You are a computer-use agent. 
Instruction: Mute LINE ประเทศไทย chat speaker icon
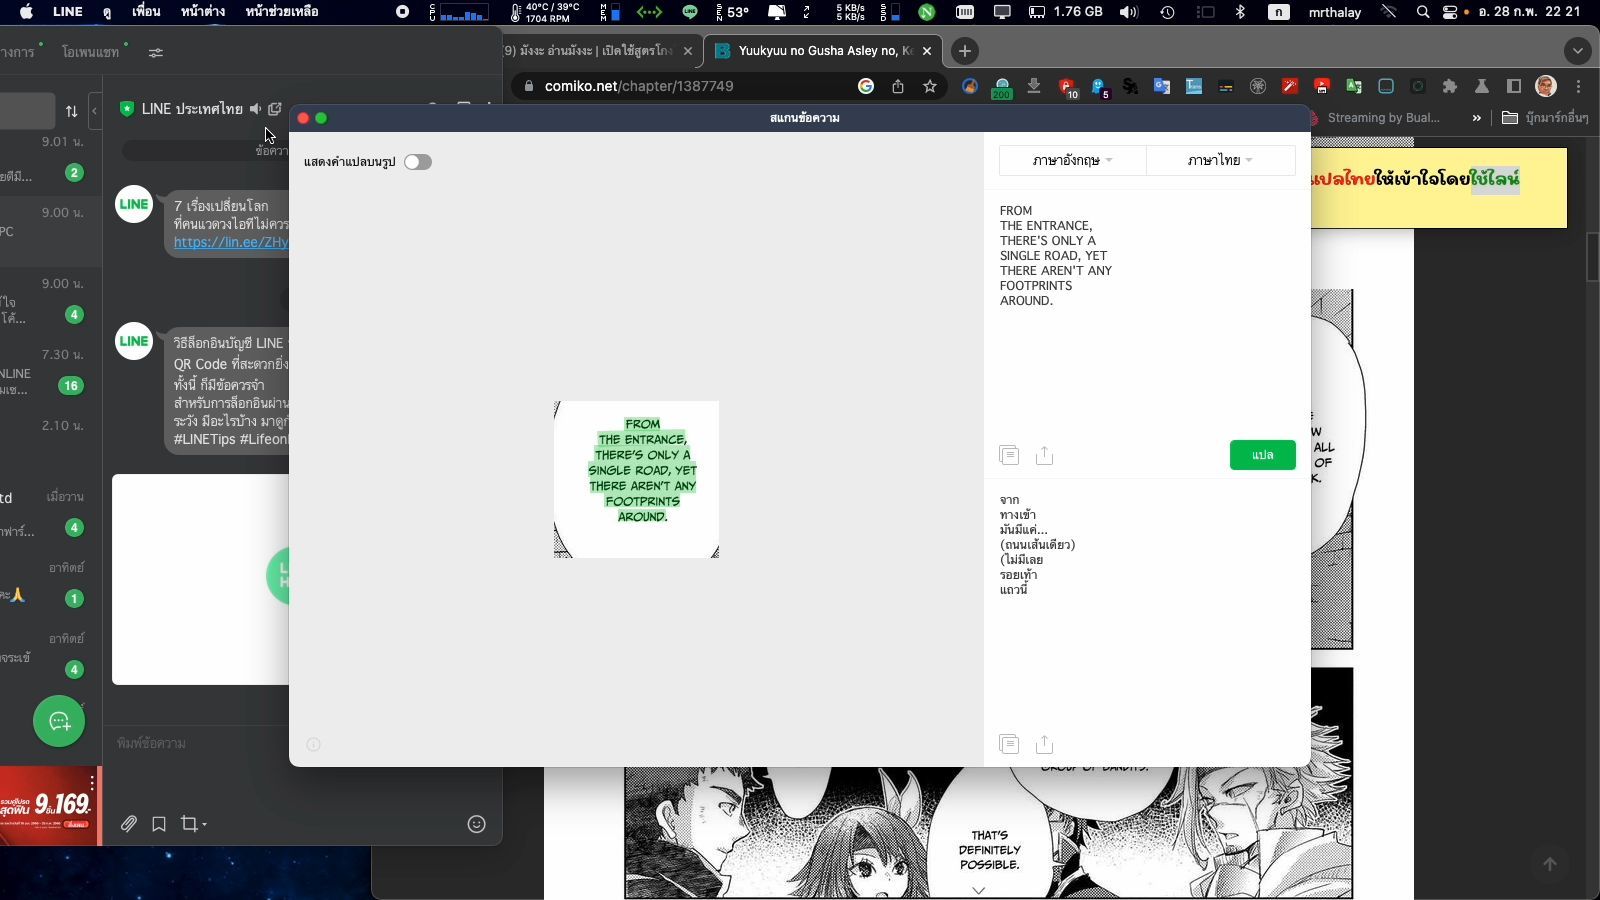coord(256,109)
